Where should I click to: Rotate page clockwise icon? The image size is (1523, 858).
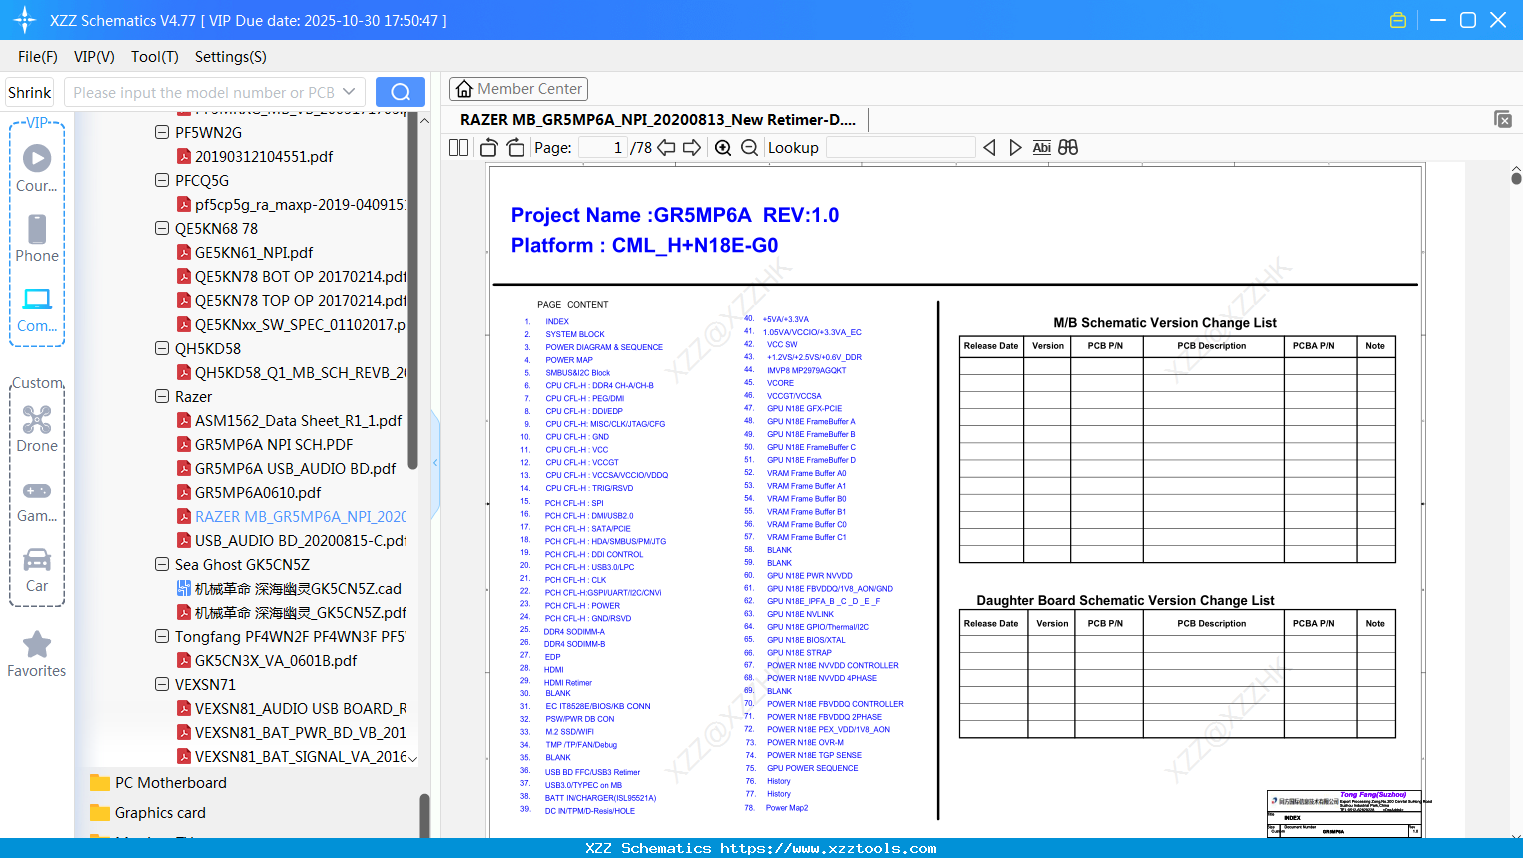coord(515,147)
